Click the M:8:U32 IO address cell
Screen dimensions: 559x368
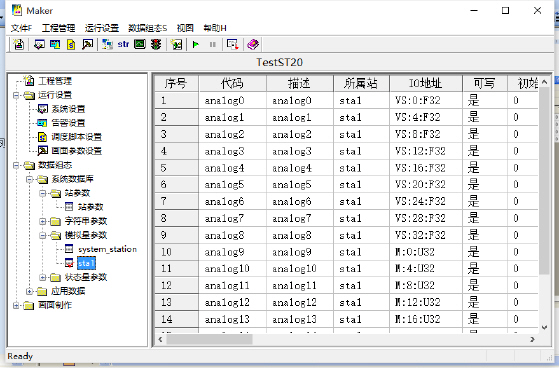[426, 286]
